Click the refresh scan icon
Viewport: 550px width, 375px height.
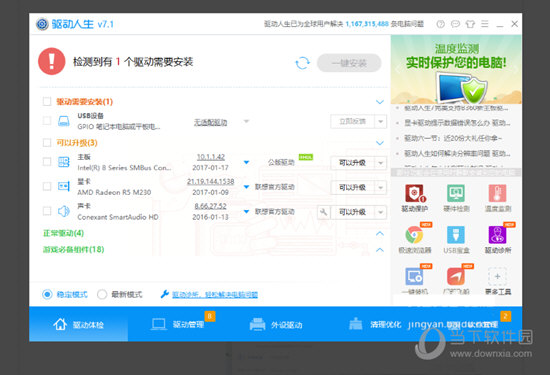click(302, 63)
